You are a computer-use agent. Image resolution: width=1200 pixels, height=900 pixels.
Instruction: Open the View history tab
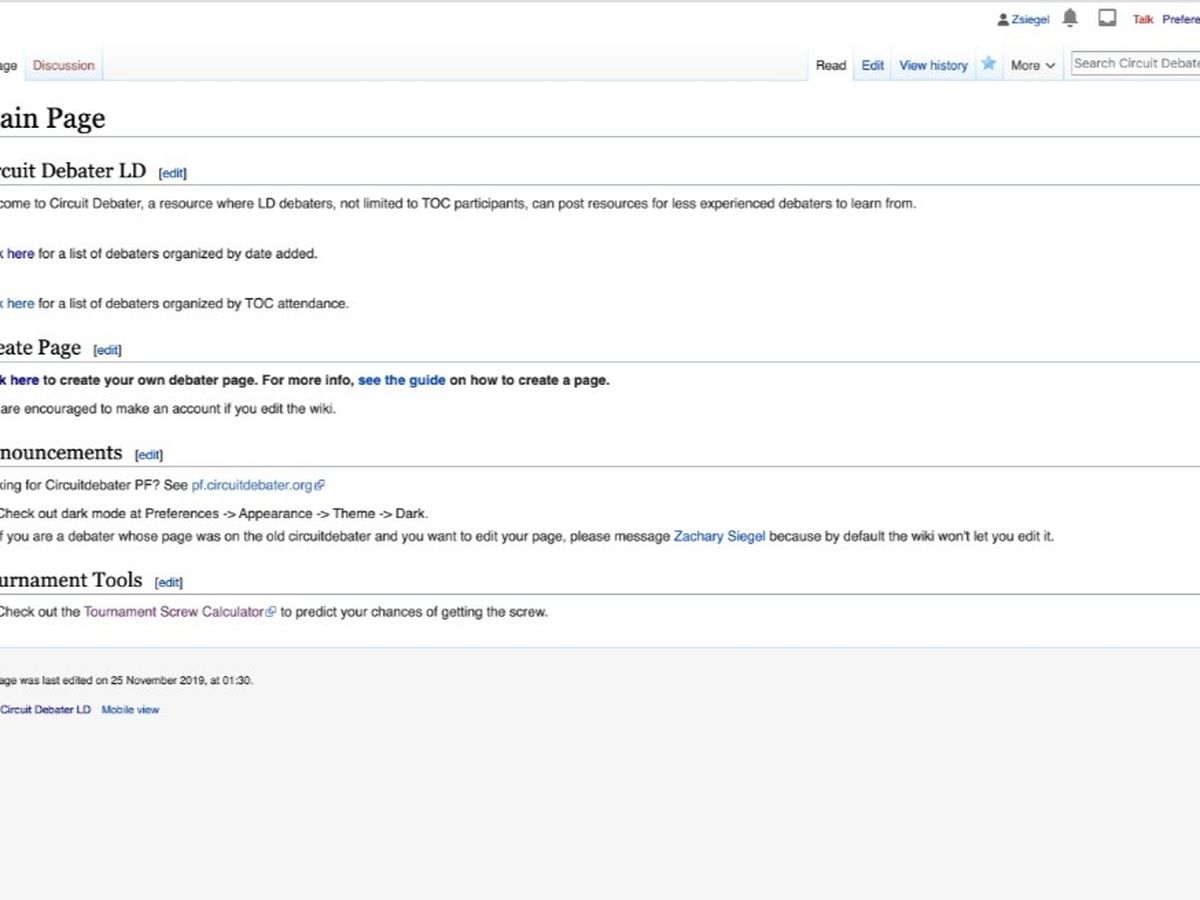coord(933,66)
